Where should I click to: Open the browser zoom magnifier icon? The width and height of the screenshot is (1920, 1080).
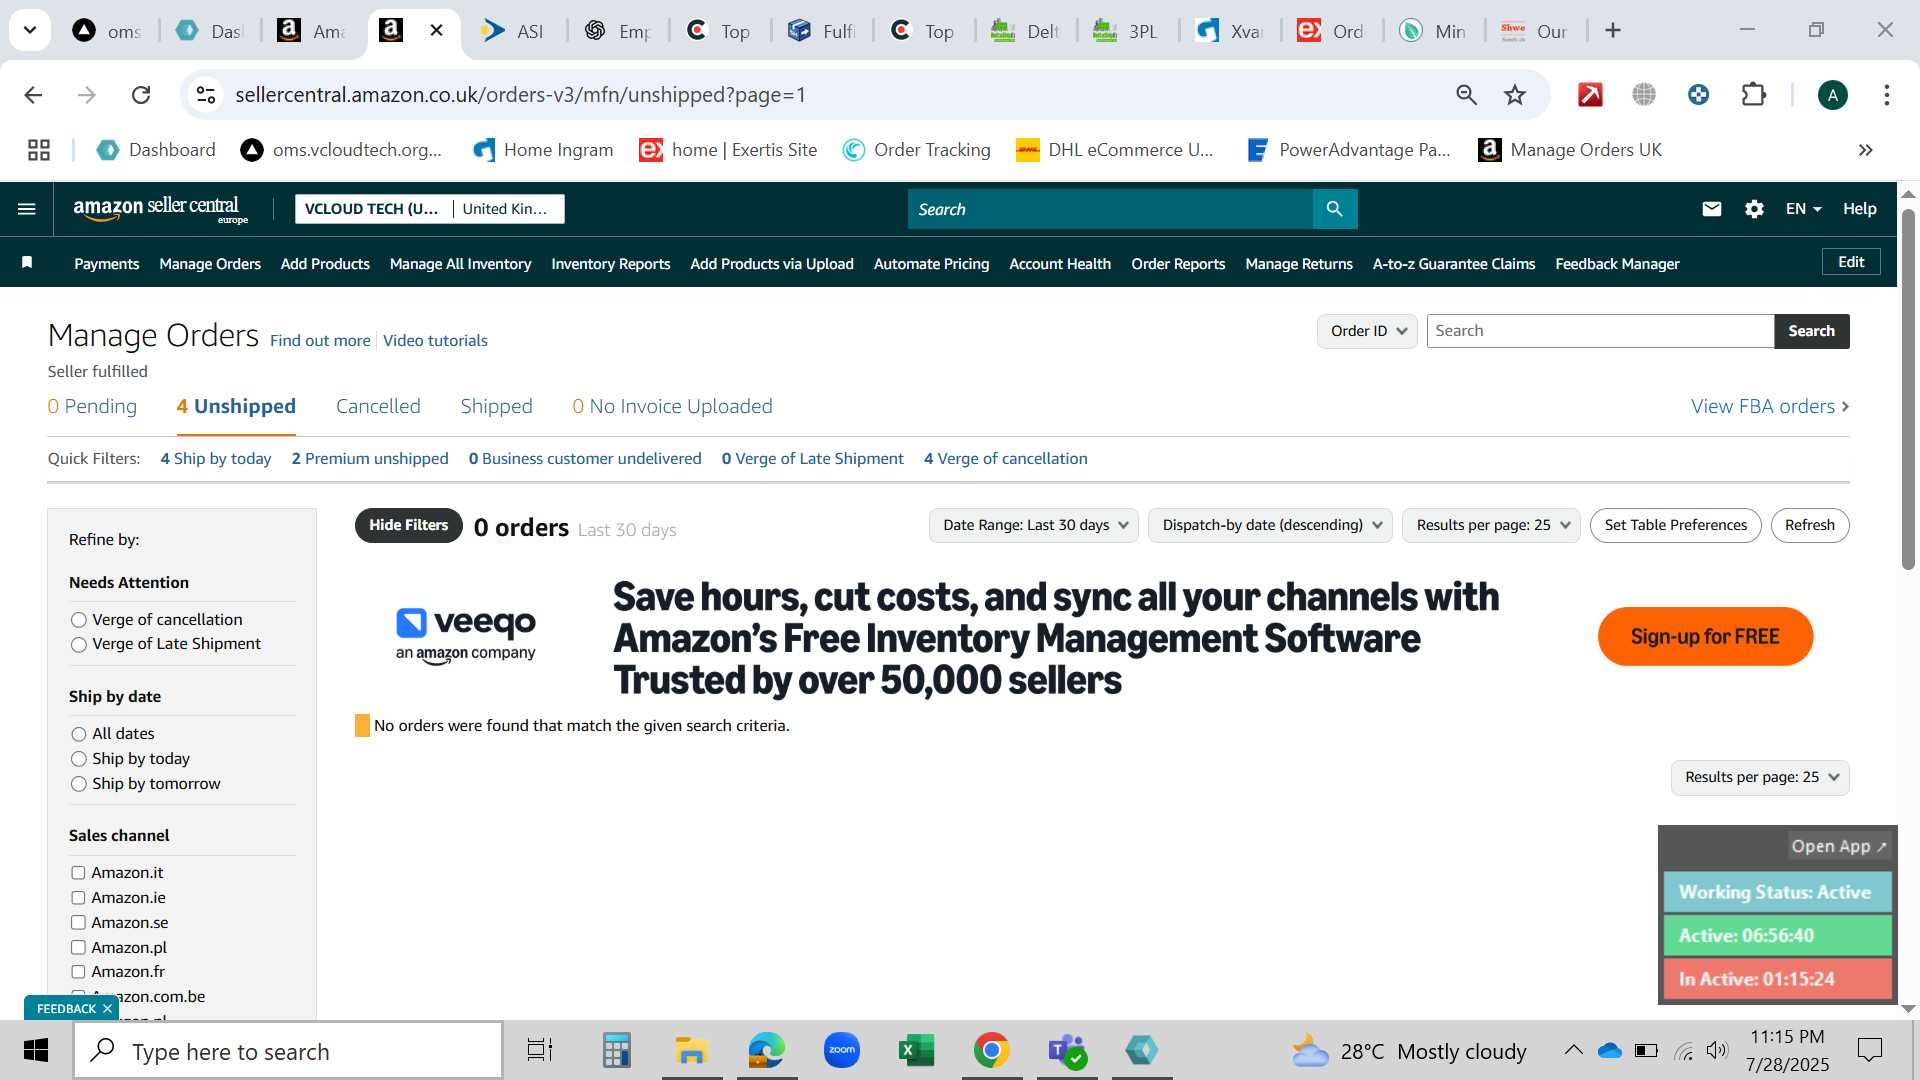pyautogui.click(x=1466, y=95)
